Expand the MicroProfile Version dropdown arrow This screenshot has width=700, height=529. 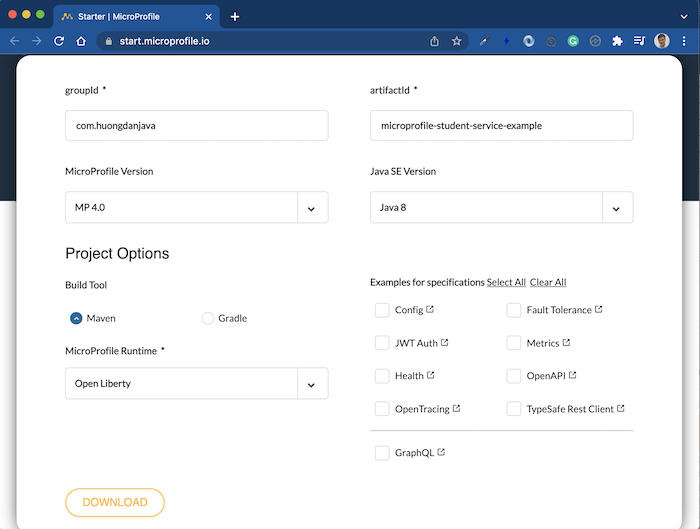312,208
